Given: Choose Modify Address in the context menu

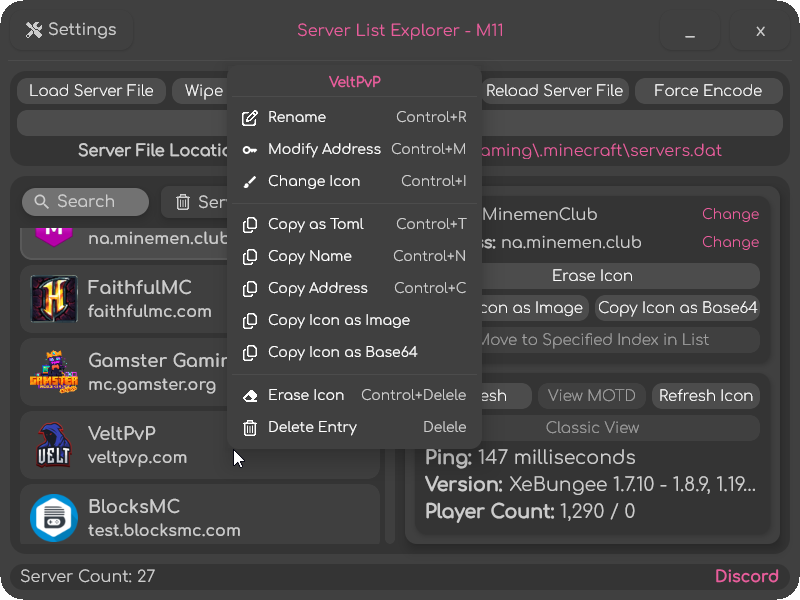Looking at the screenshot, I should [354, 149].
